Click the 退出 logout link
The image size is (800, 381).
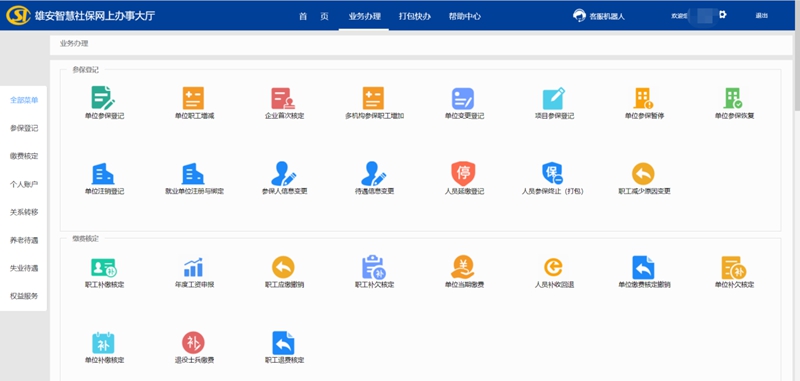tap(762, 16)
